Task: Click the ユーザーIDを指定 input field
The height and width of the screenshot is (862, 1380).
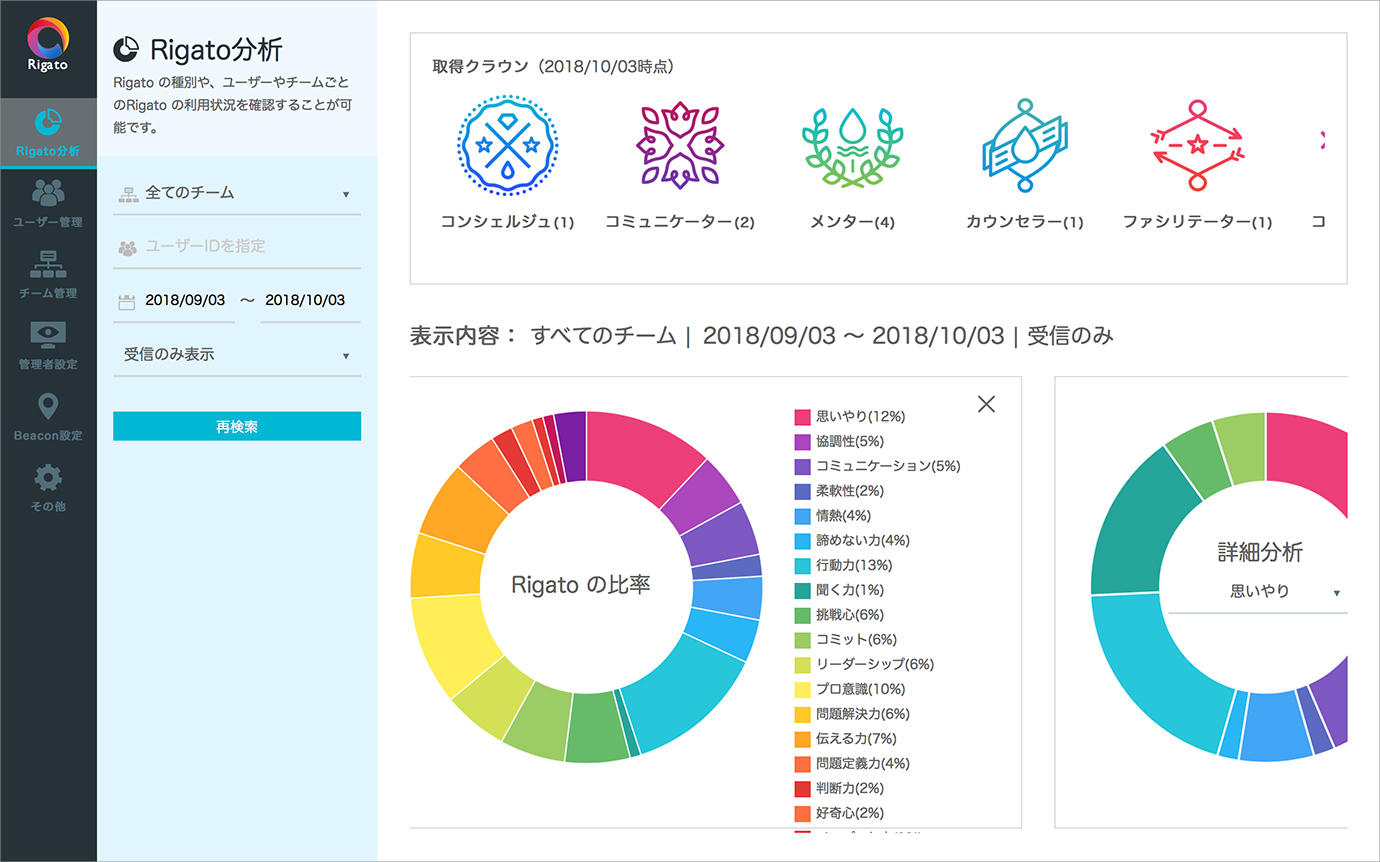Action: click(237, 247)
